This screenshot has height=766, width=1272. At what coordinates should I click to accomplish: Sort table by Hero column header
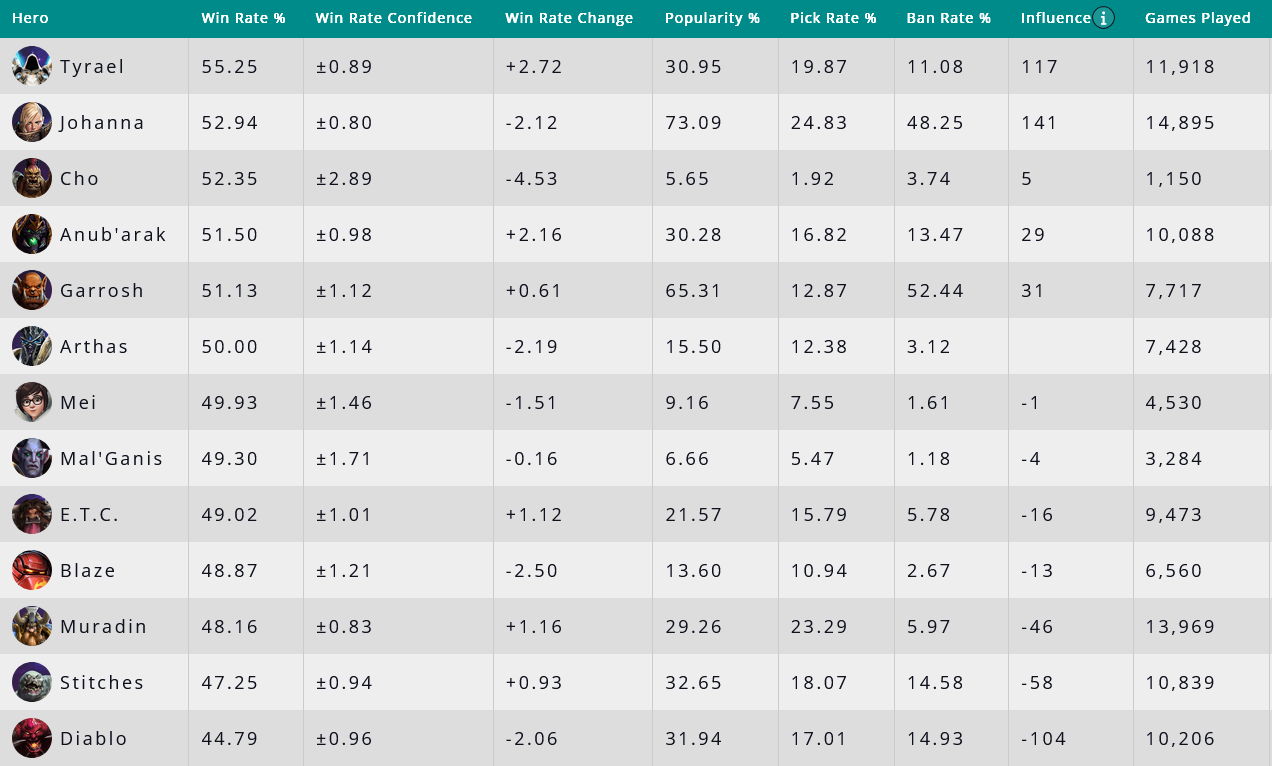(x=30, y=18)
